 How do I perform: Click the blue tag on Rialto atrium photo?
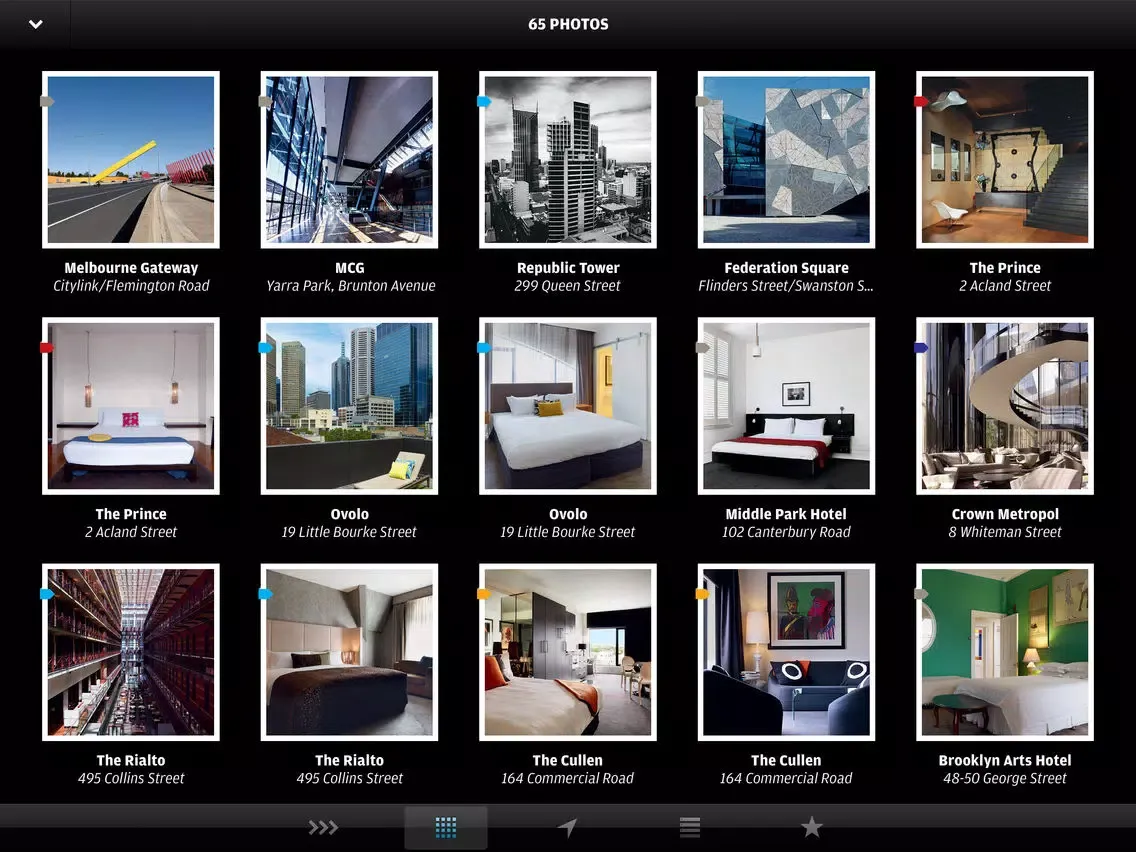pos(47,594)
